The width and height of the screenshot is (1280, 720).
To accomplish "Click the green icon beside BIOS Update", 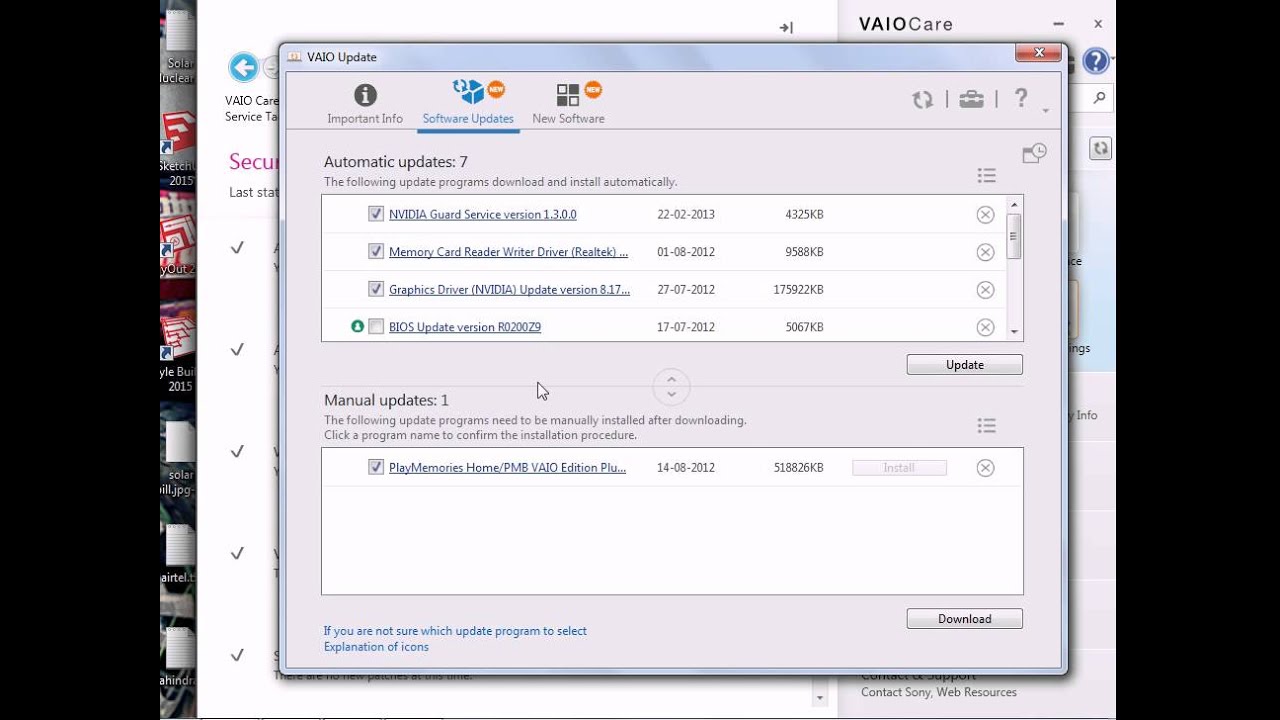I will 357,326.
